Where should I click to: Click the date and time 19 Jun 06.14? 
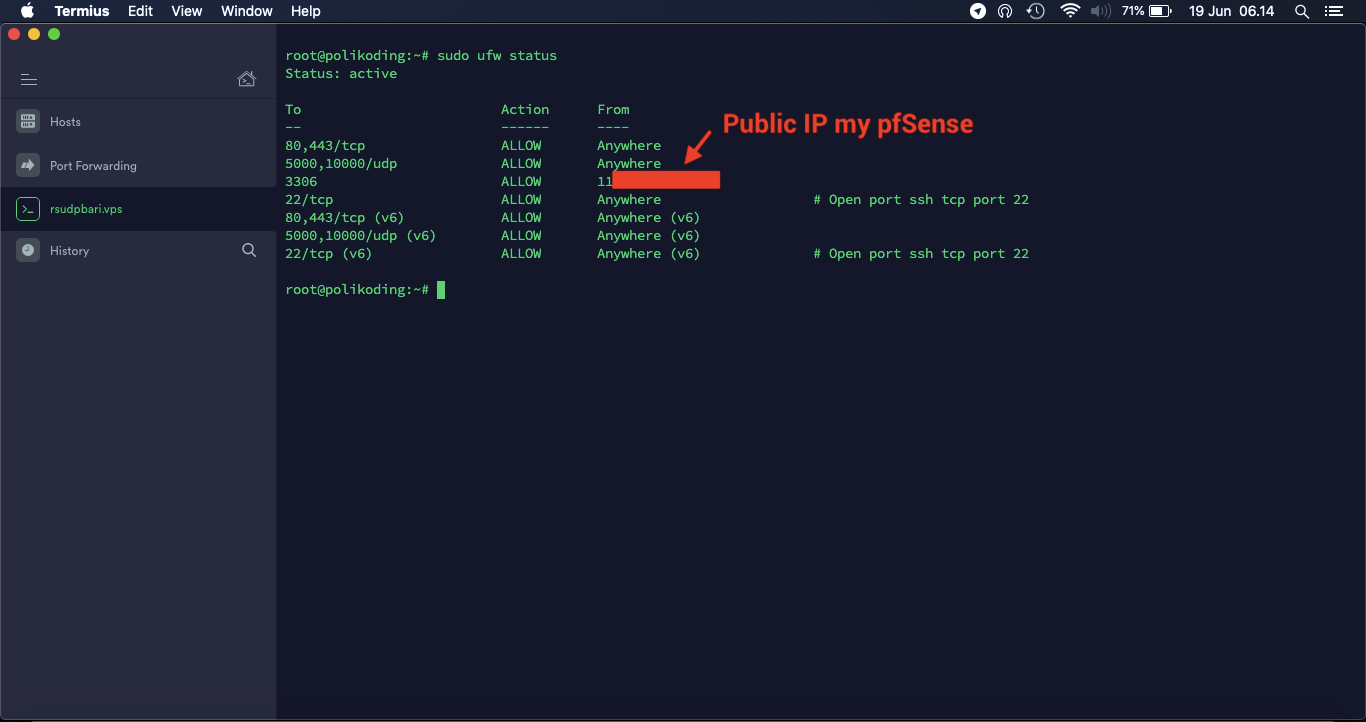(1232, 11)
